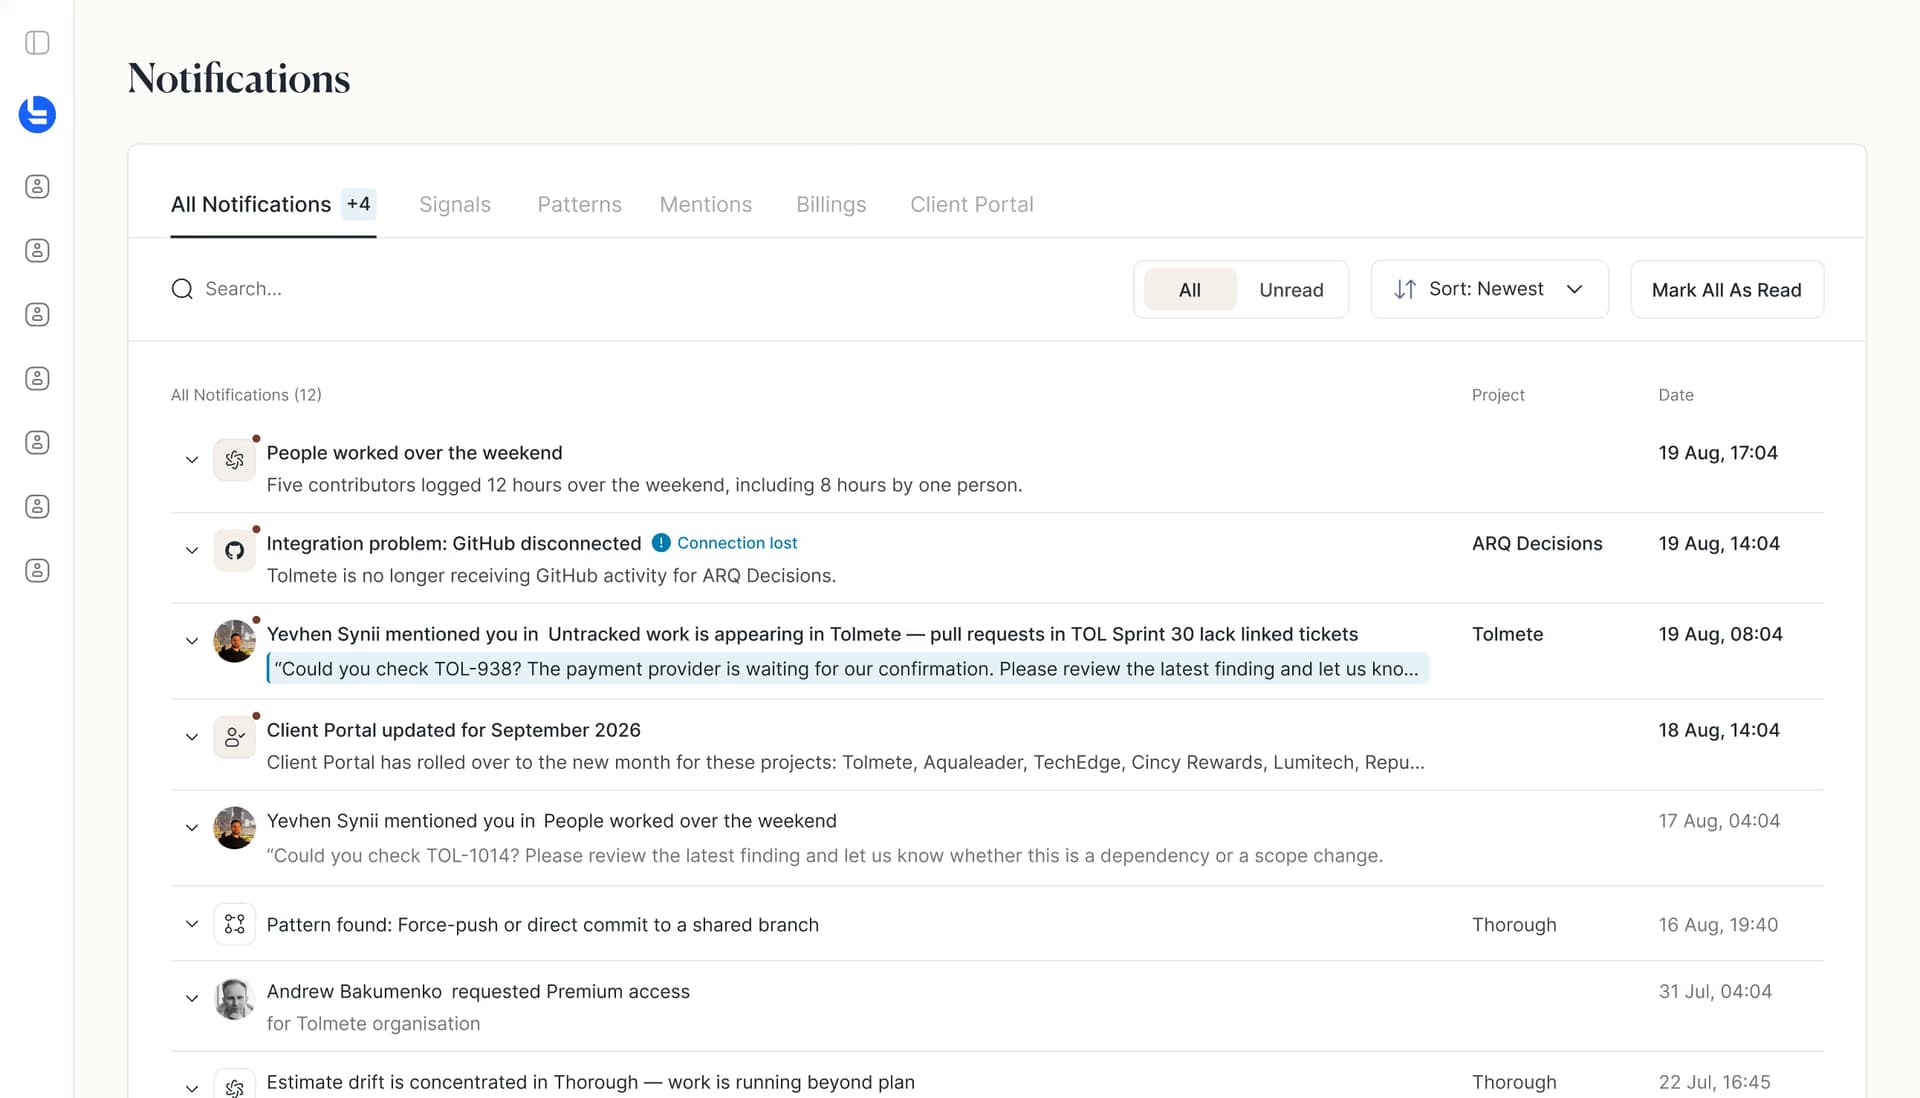Screen dimensions: 1920x1098
Task: Switch to the Signals tab
Action: click(455, 204)
